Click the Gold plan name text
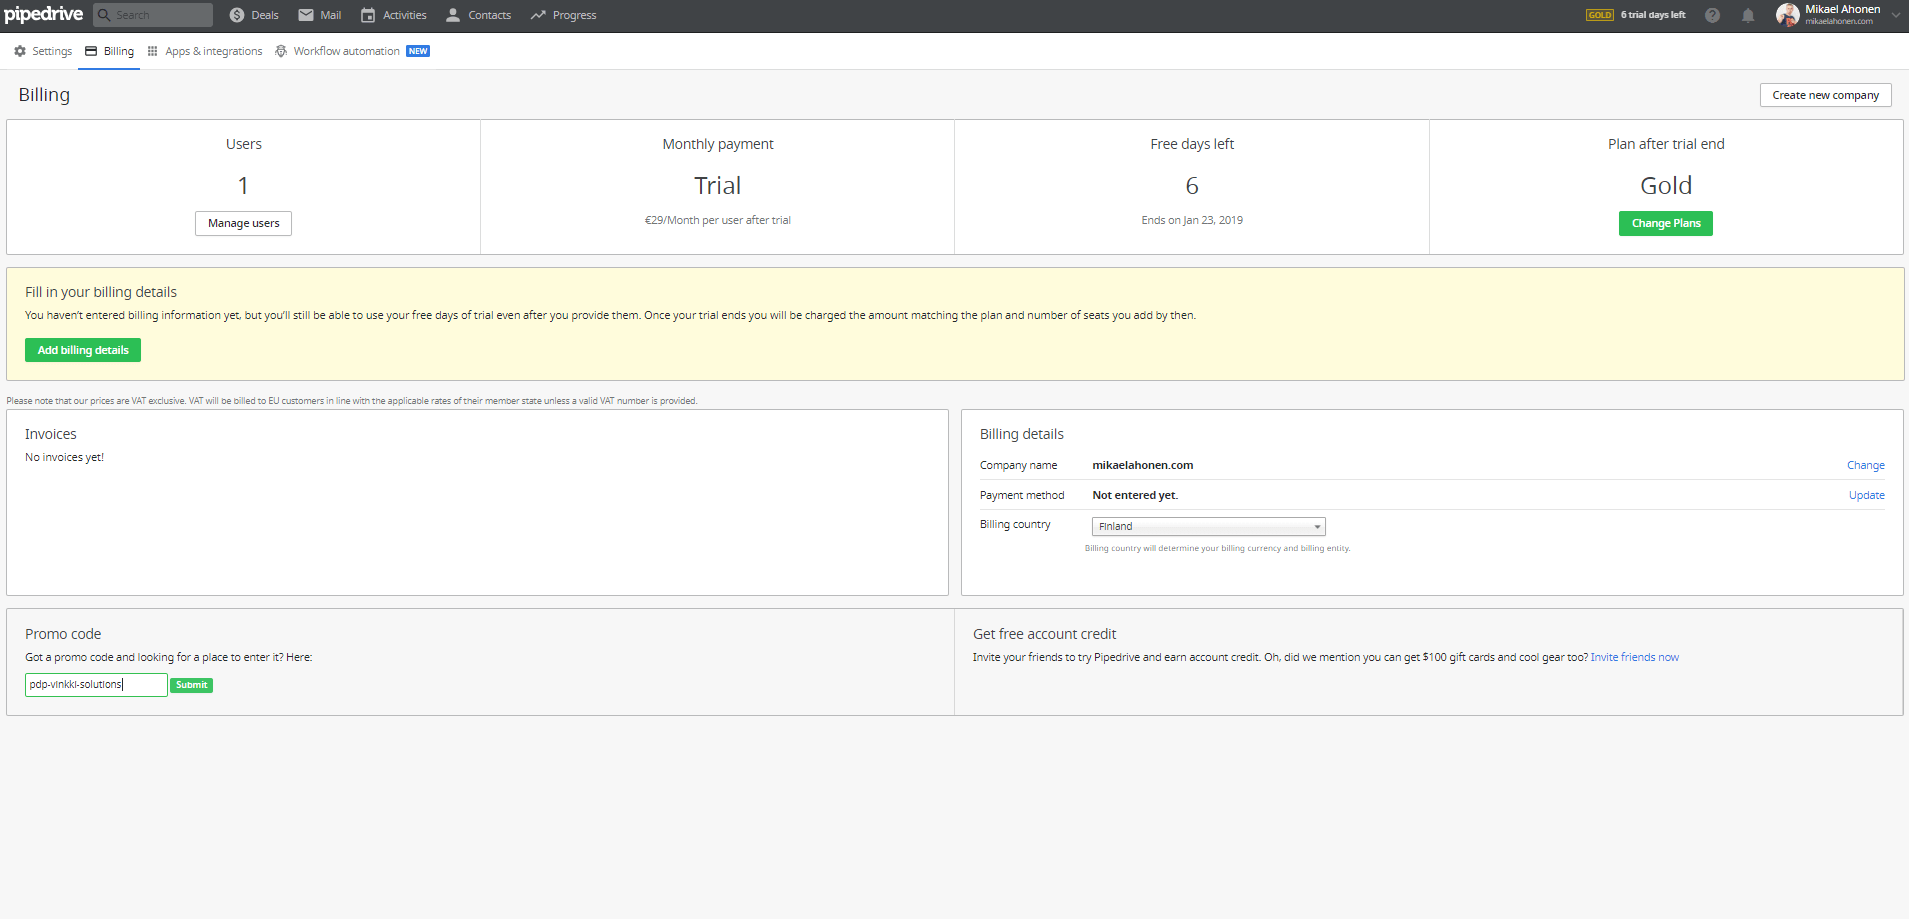Image resolution: width=1909 pixels, height=919 pixels. click(x=1666, y=186)
